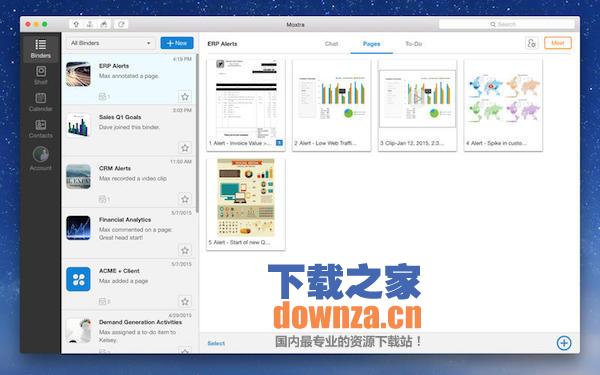Click 'Max recorded a video clip' message text

[x=133, y=178]
